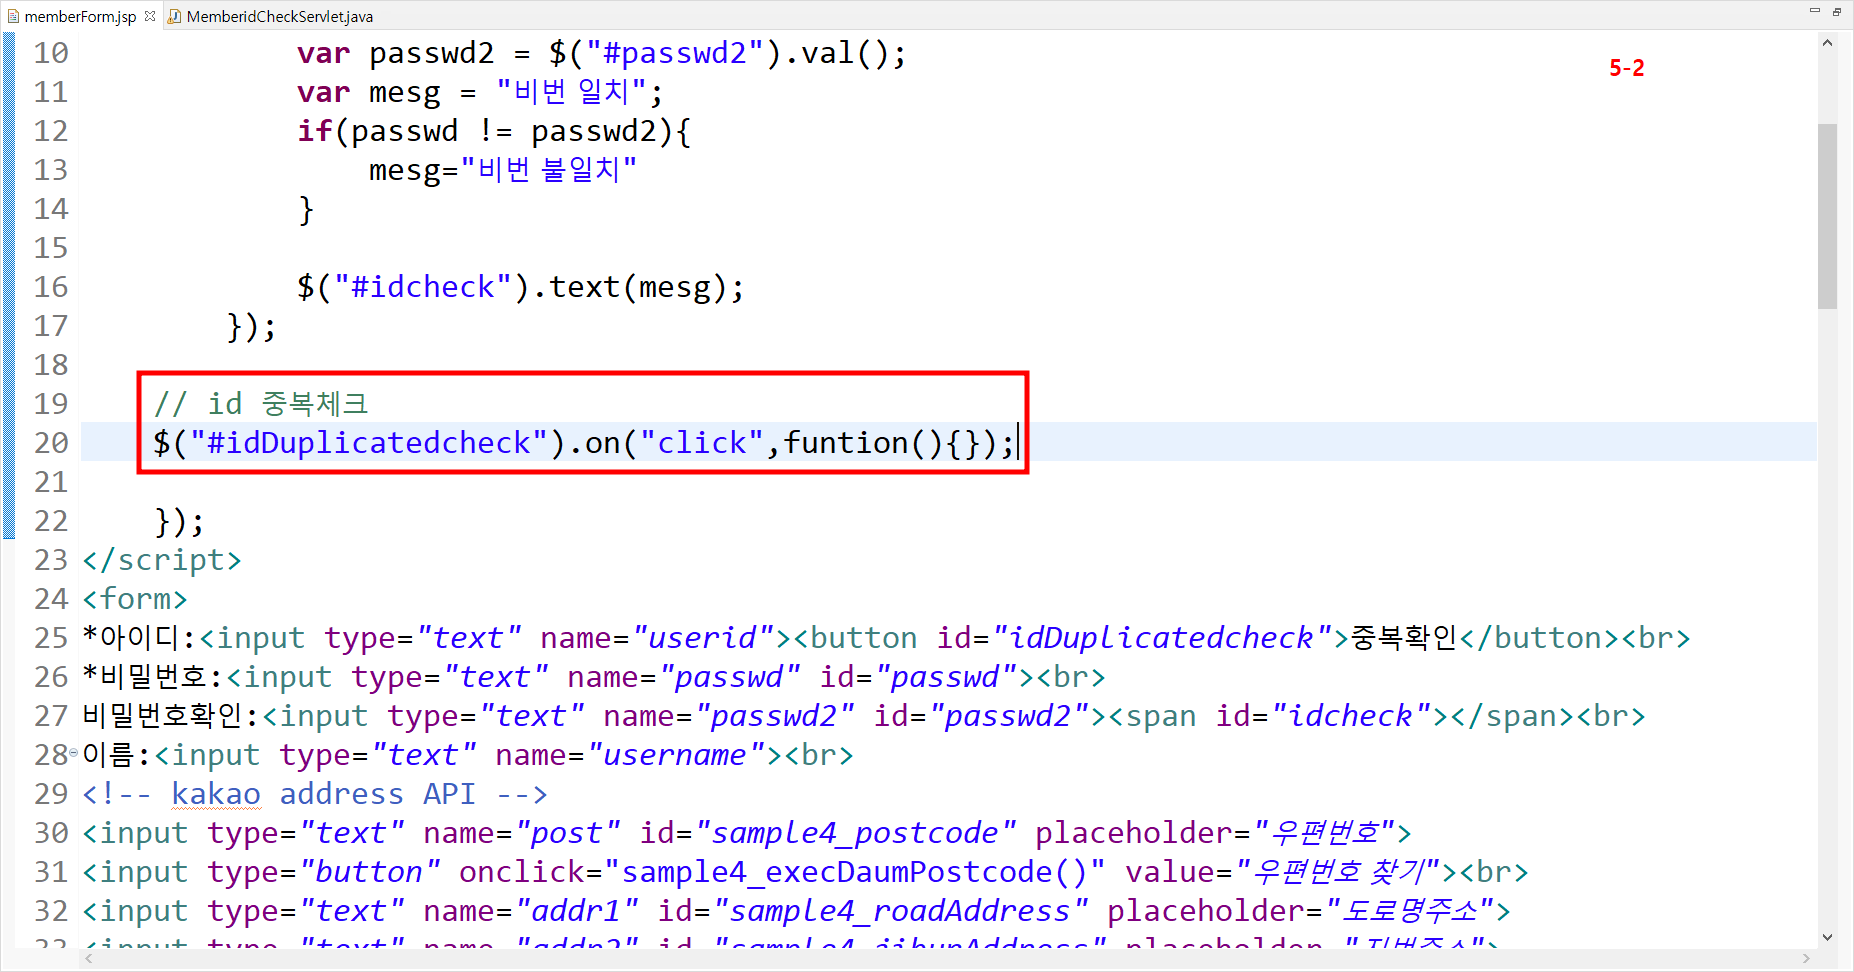This screenshot has height=972, width=1854.
Task: Click the Java file icon on MemberidCheckServlet tab
Action: click(175, 16)
